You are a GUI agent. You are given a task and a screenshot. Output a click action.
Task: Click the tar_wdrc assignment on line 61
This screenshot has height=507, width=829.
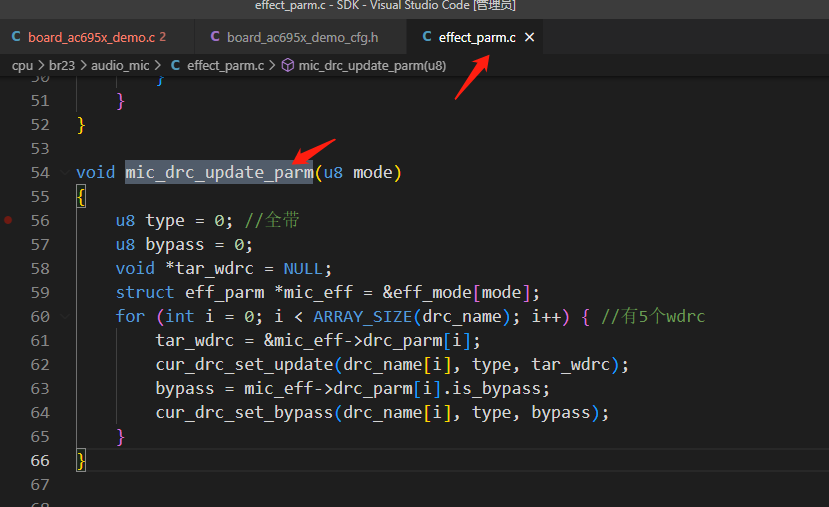point(318,340)
